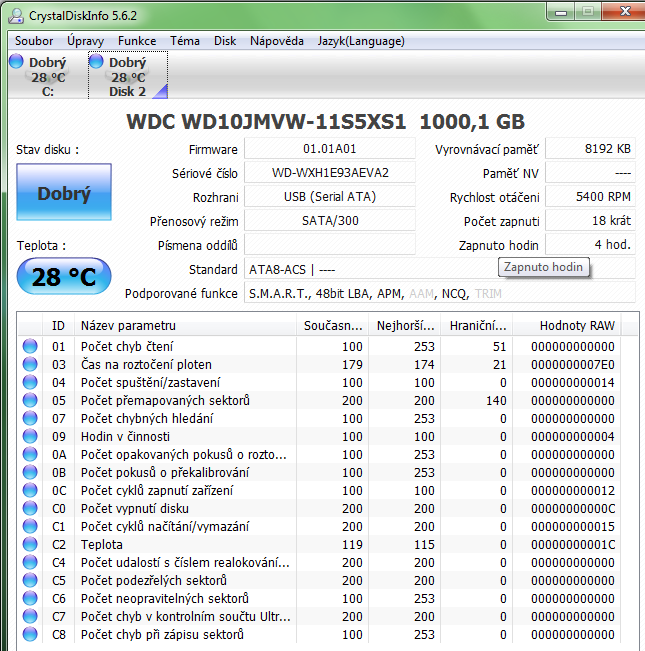The image size is (645, 651).
Task: Click the Nejhorší... column header
Action: (x=405, y=326)
